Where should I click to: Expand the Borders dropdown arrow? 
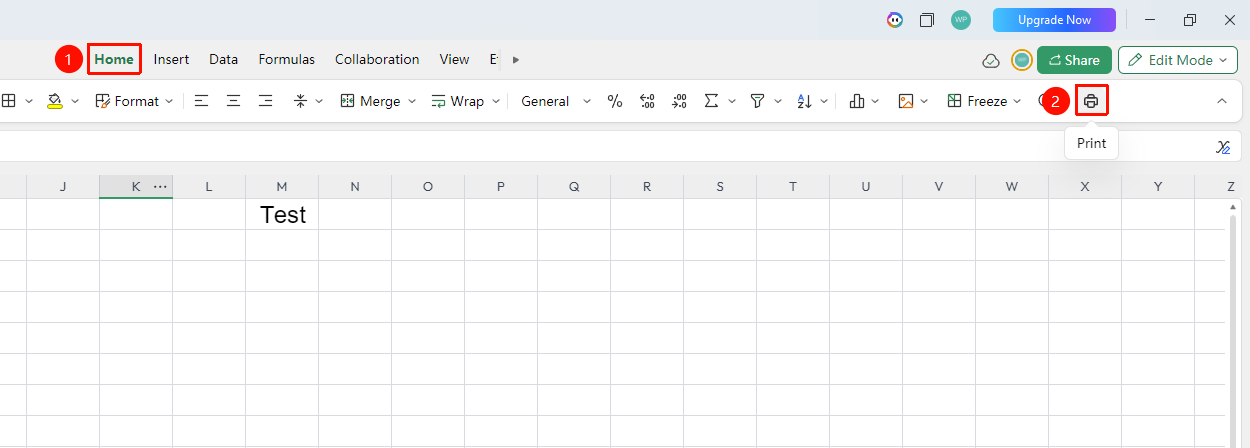[29, 101]
